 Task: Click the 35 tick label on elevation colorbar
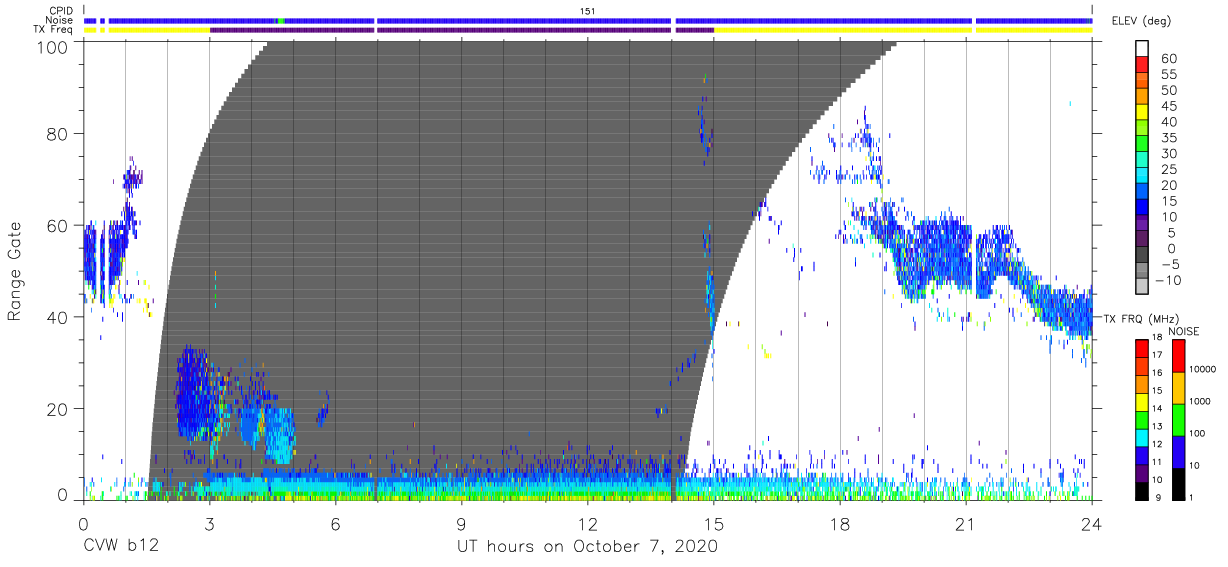1168,138
